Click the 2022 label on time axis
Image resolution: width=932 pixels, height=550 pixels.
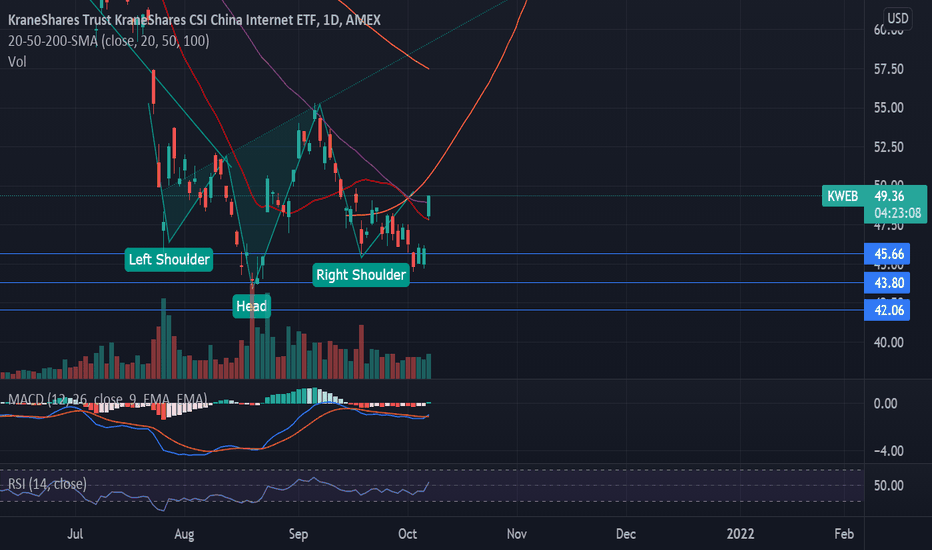(x=741, y=534)
